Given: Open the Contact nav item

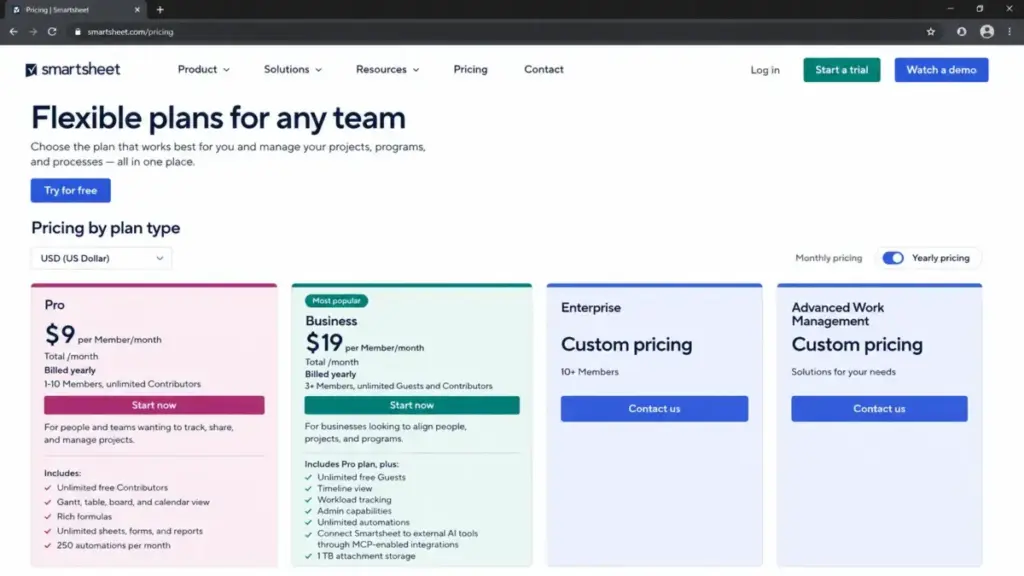Looking at the screenshot, I should tap(543, 69).
